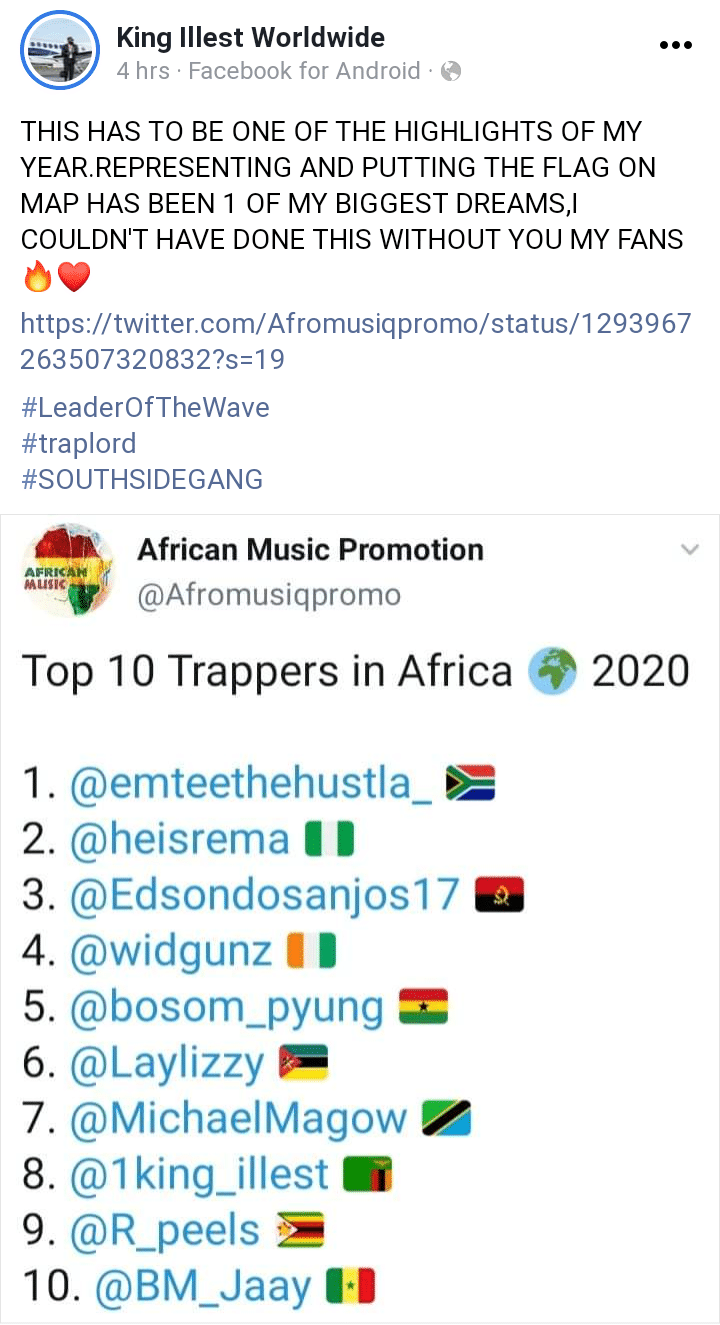Expand the tweet options chevron

pos(689,550)
